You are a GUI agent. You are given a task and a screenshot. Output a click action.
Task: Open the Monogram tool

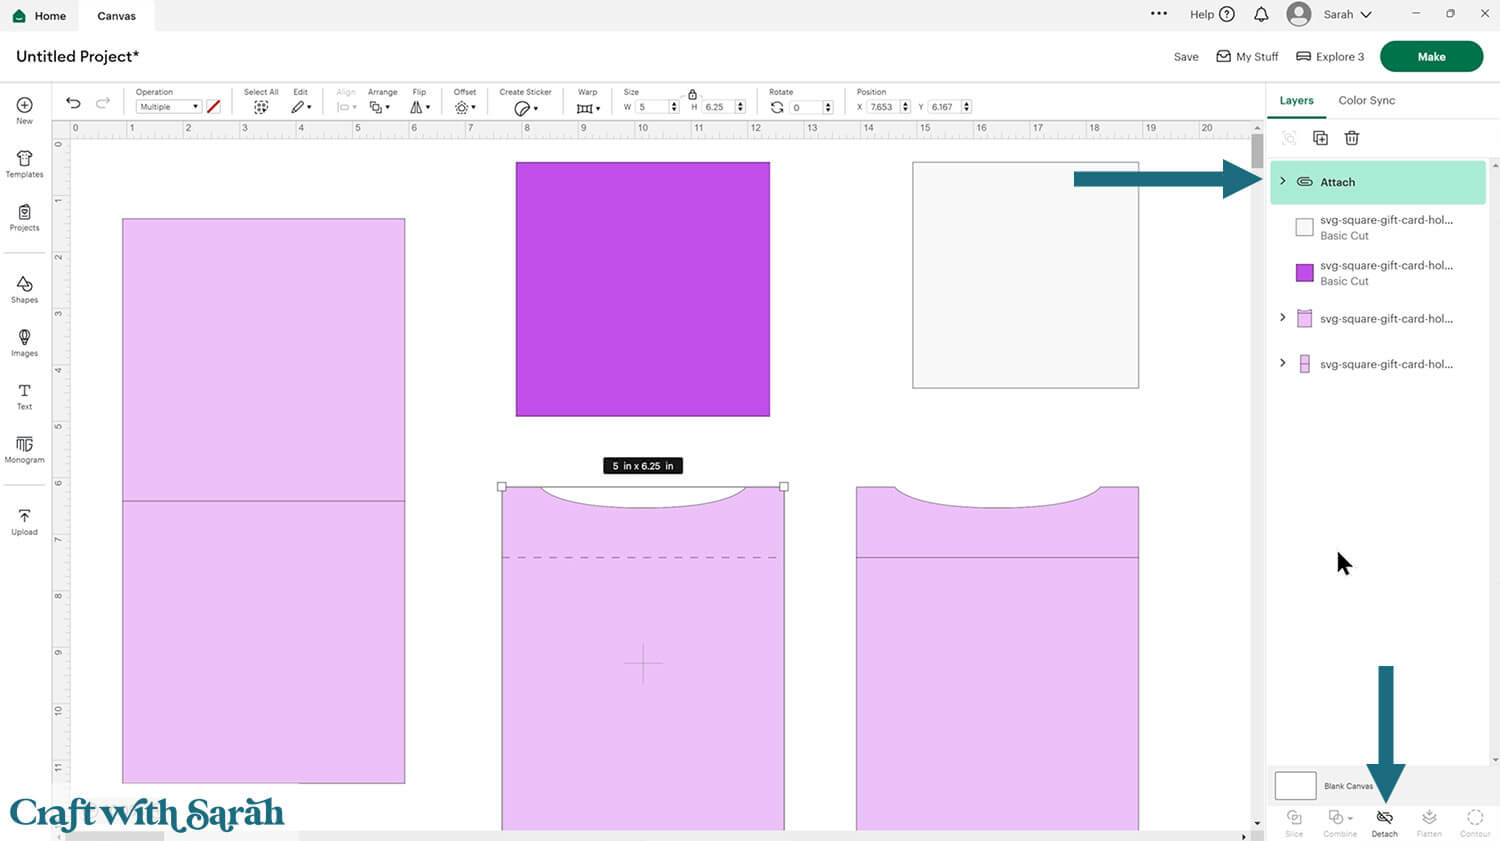(24, 448)
